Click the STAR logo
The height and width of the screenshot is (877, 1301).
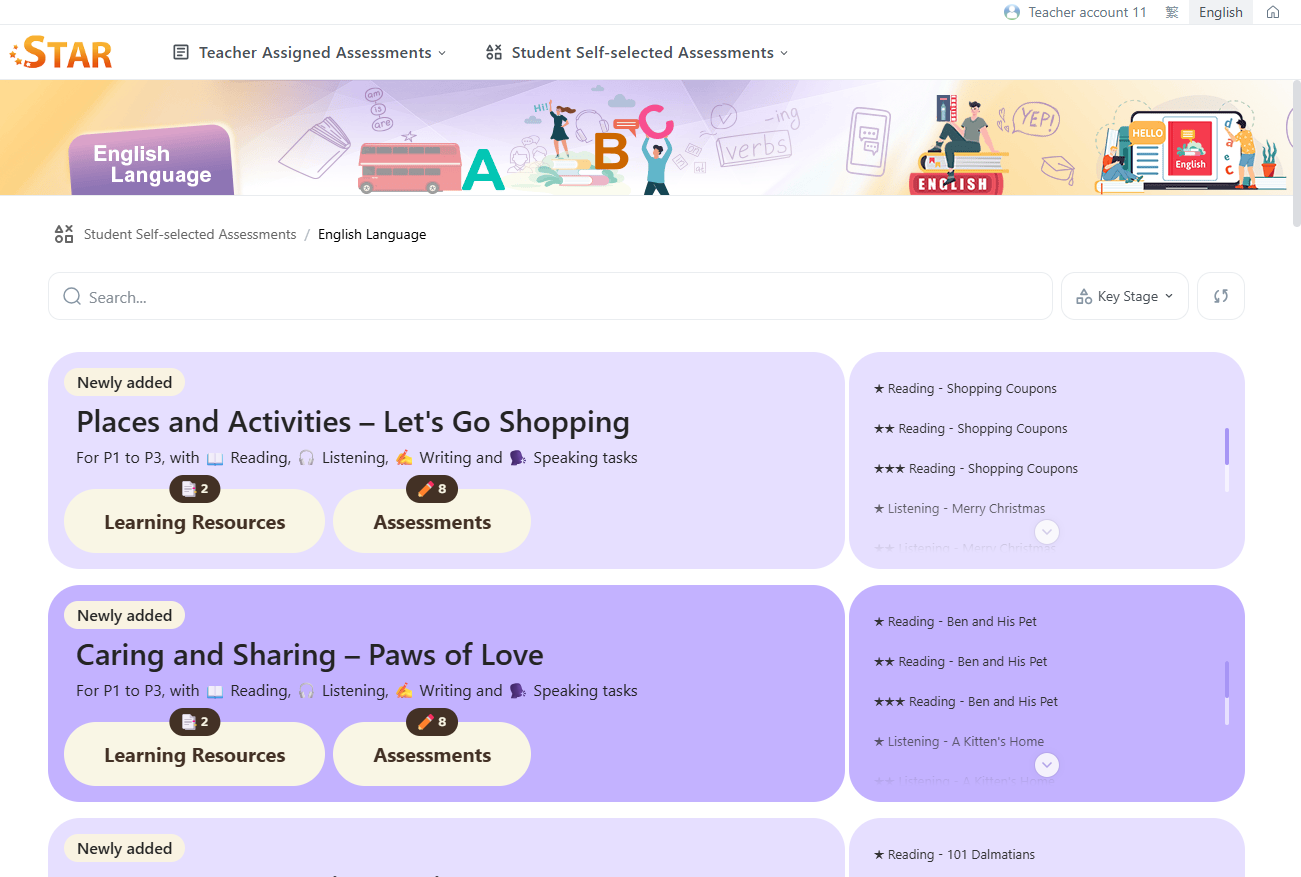[61, 52]
